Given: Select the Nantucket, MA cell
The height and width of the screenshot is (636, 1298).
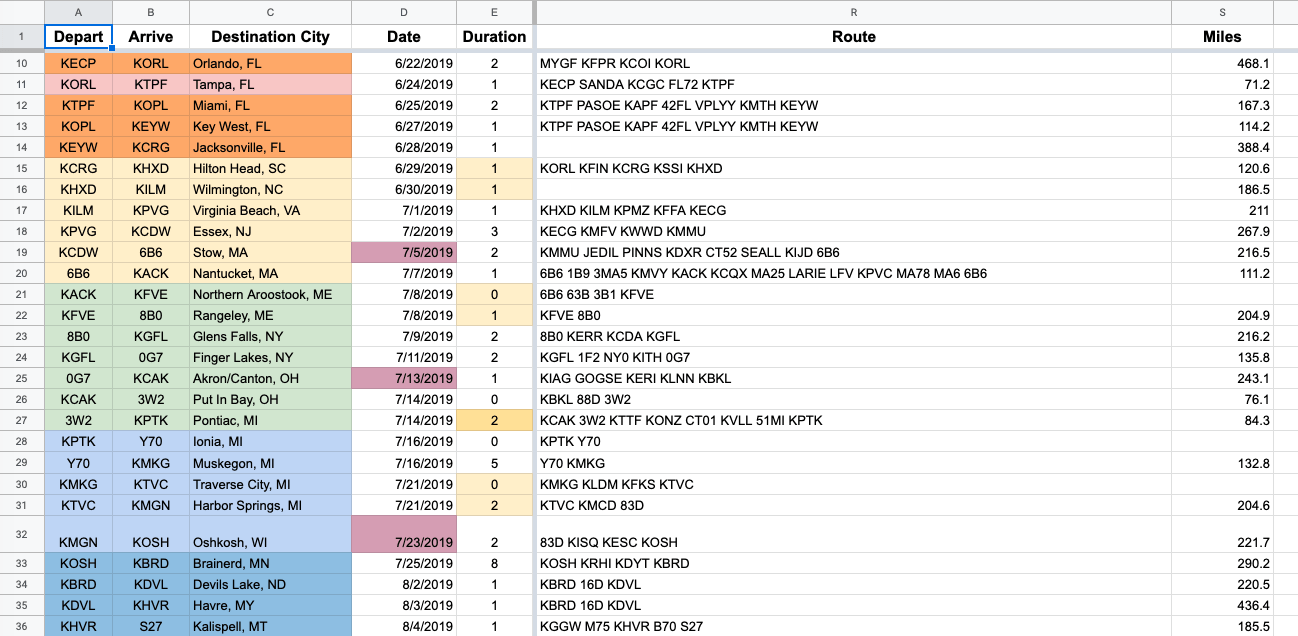Looking at the screenshot, I should coord(270,274).
